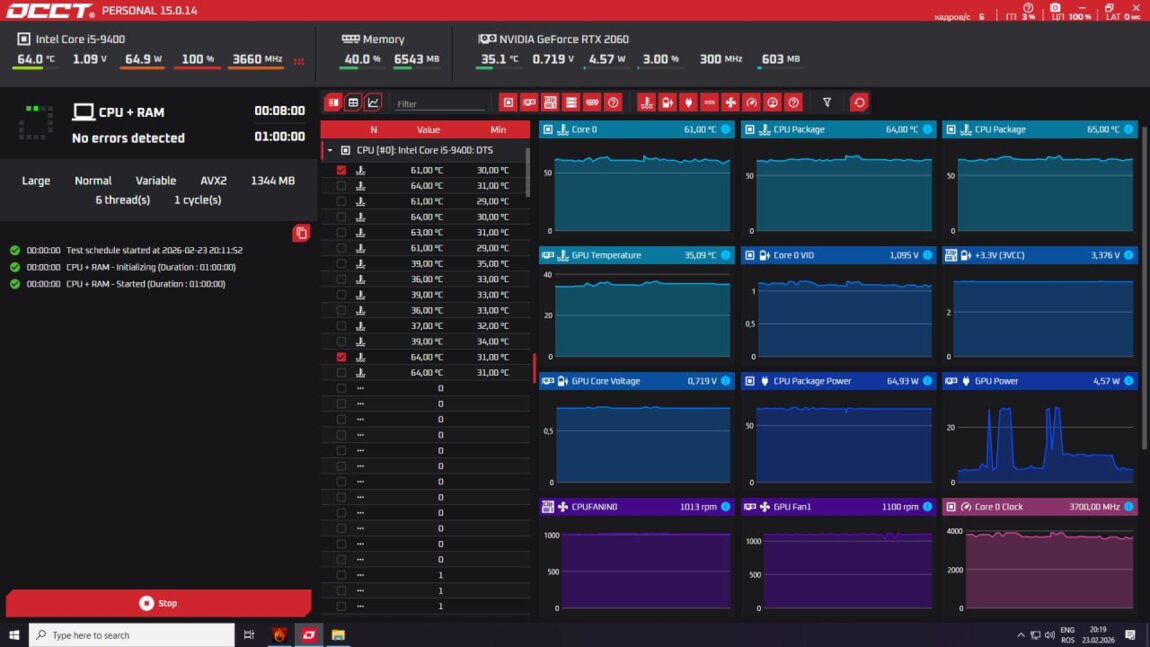Open the Windows system tray hidden icons chevron

(x=1021, y=635)
